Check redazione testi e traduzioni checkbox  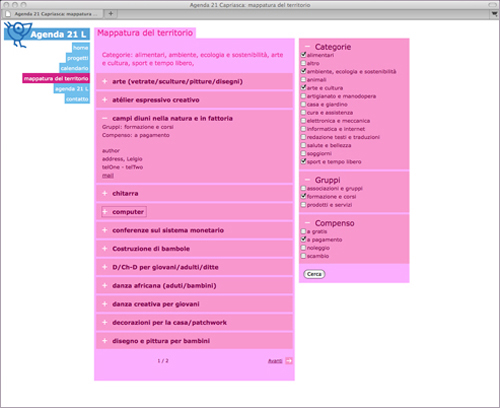303,137
